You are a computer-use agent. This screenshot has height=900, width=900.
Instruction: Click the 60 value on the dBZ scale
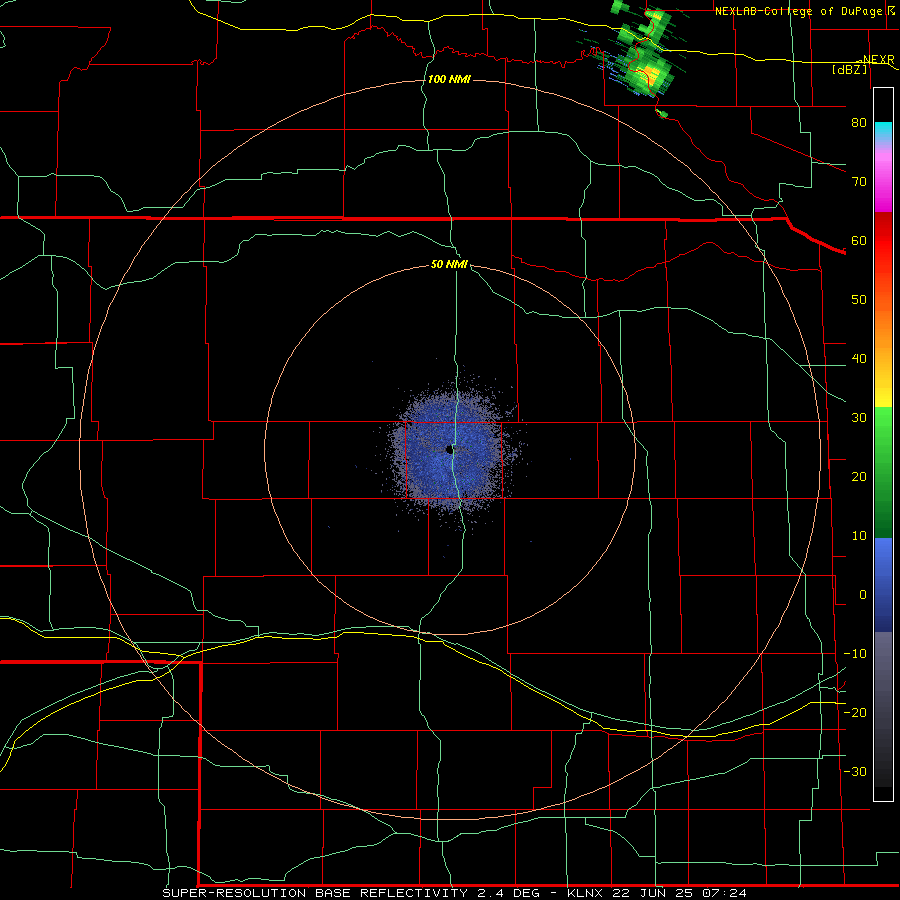pyautogui.click(x=859, y=240)
